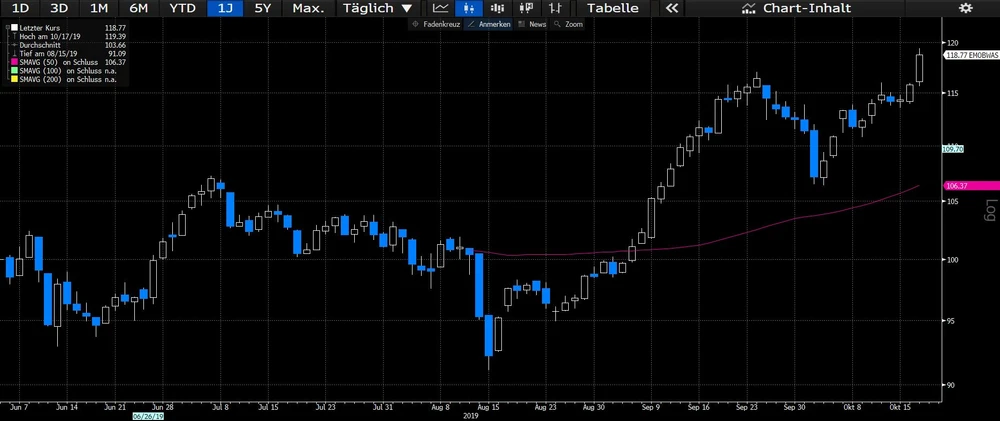Open the Täglich interval dropdown

coord(376,8)
